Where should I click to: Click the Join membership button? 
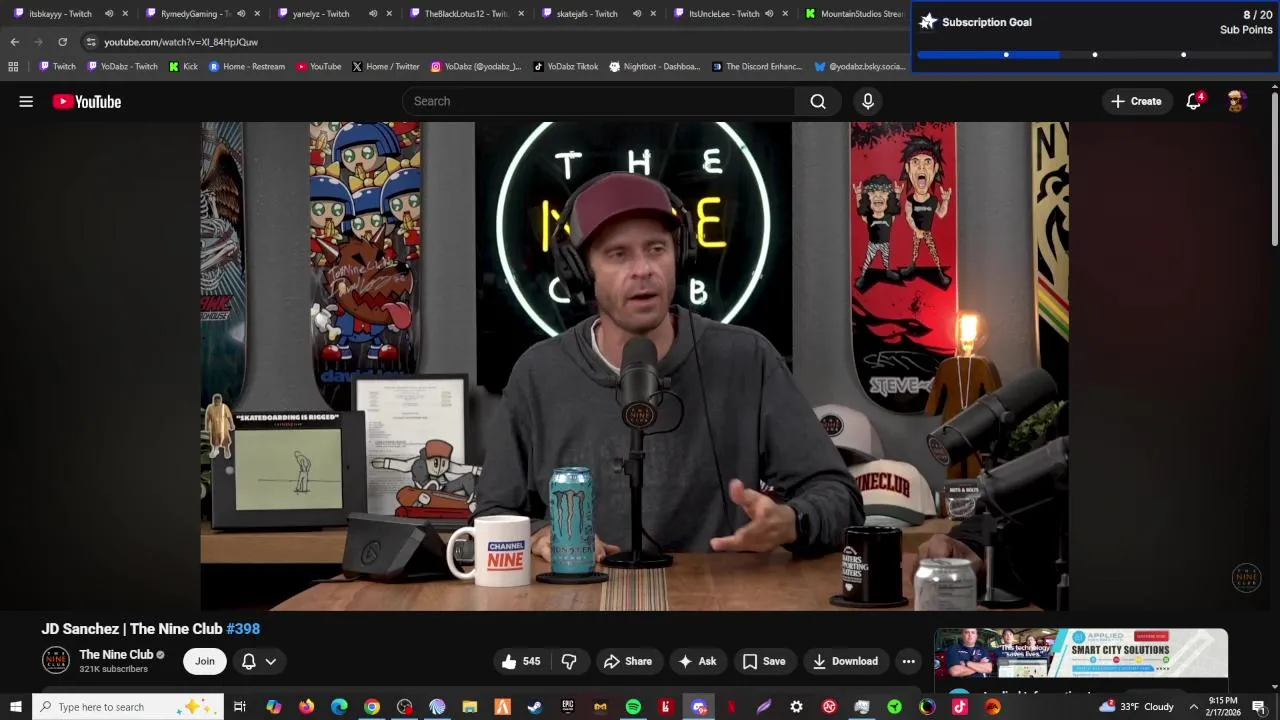[205, 661]
